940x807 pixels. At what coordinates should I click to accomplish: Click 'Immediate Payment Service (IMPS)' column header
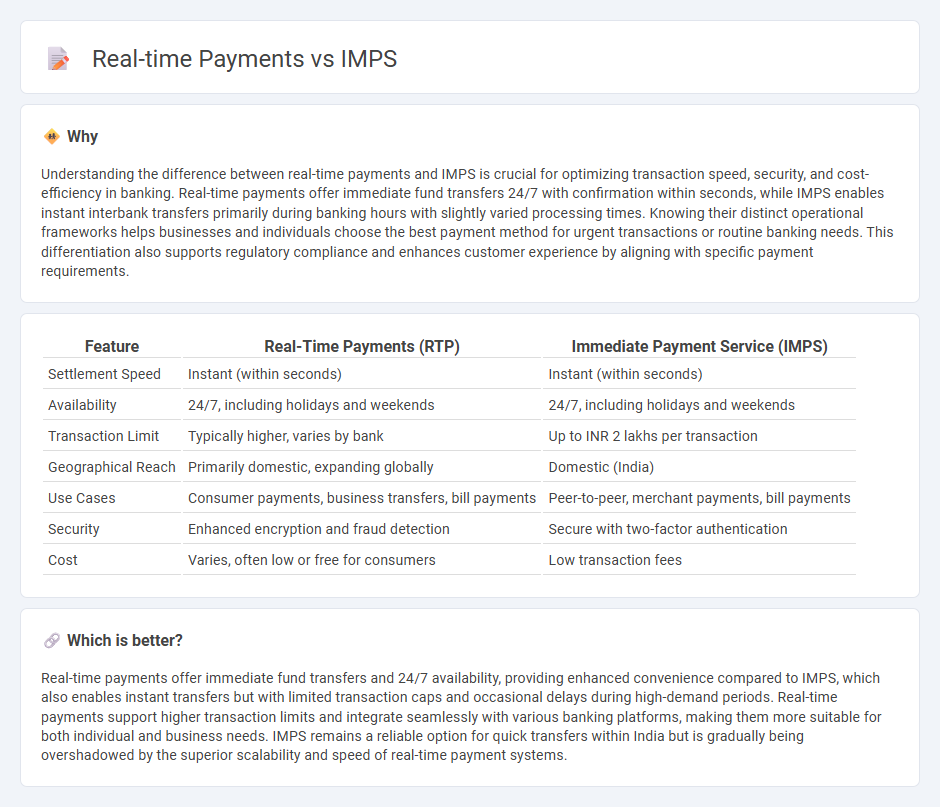(x=699, y=346)
